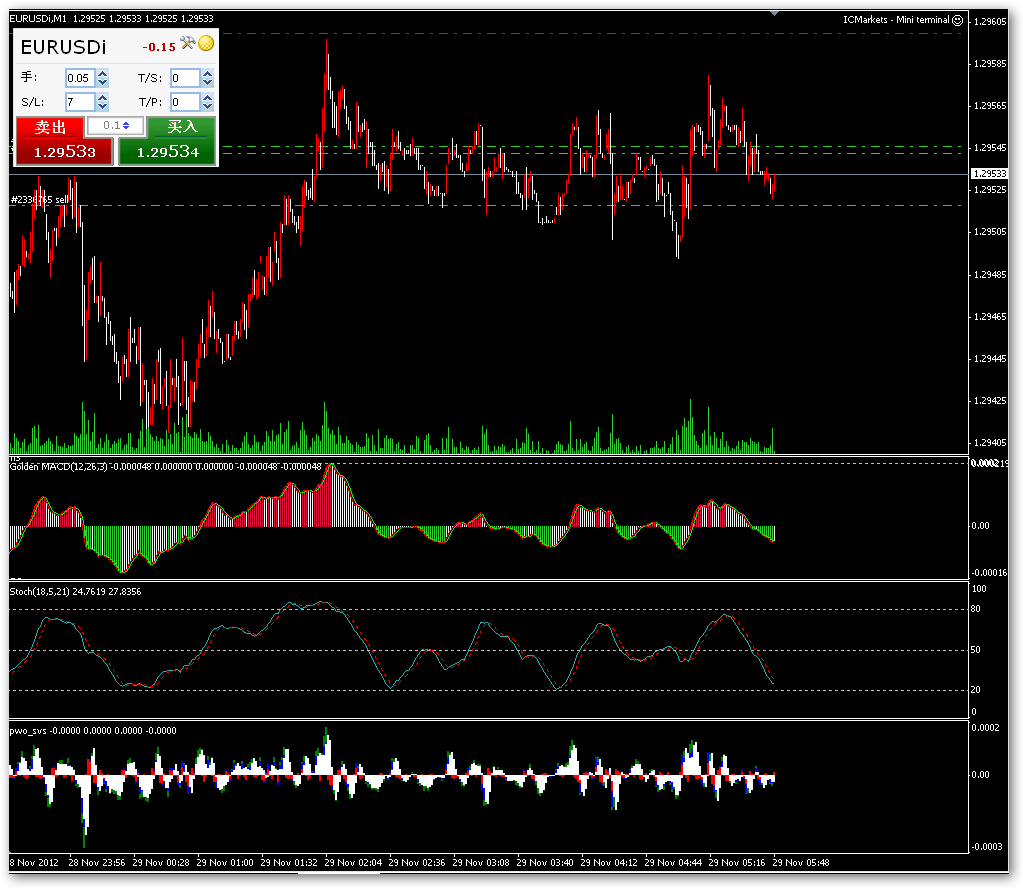Image resolution: width=1023 pixels, height=888 pixels.
Task: Click the 29 Nov 05:48 time label
Action: (801, 863)
